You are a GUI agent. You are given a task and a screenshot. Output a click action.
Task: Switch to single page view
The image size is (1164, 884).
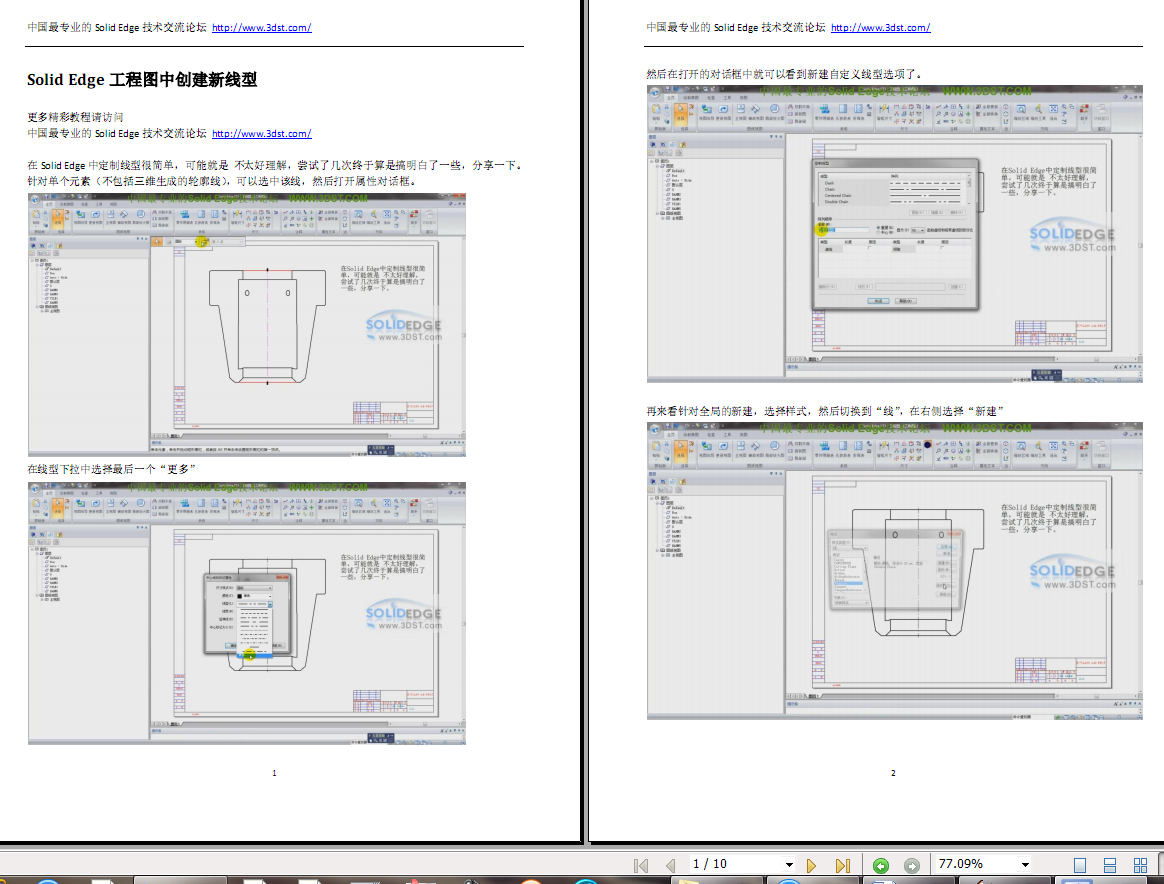[1080, 865]
